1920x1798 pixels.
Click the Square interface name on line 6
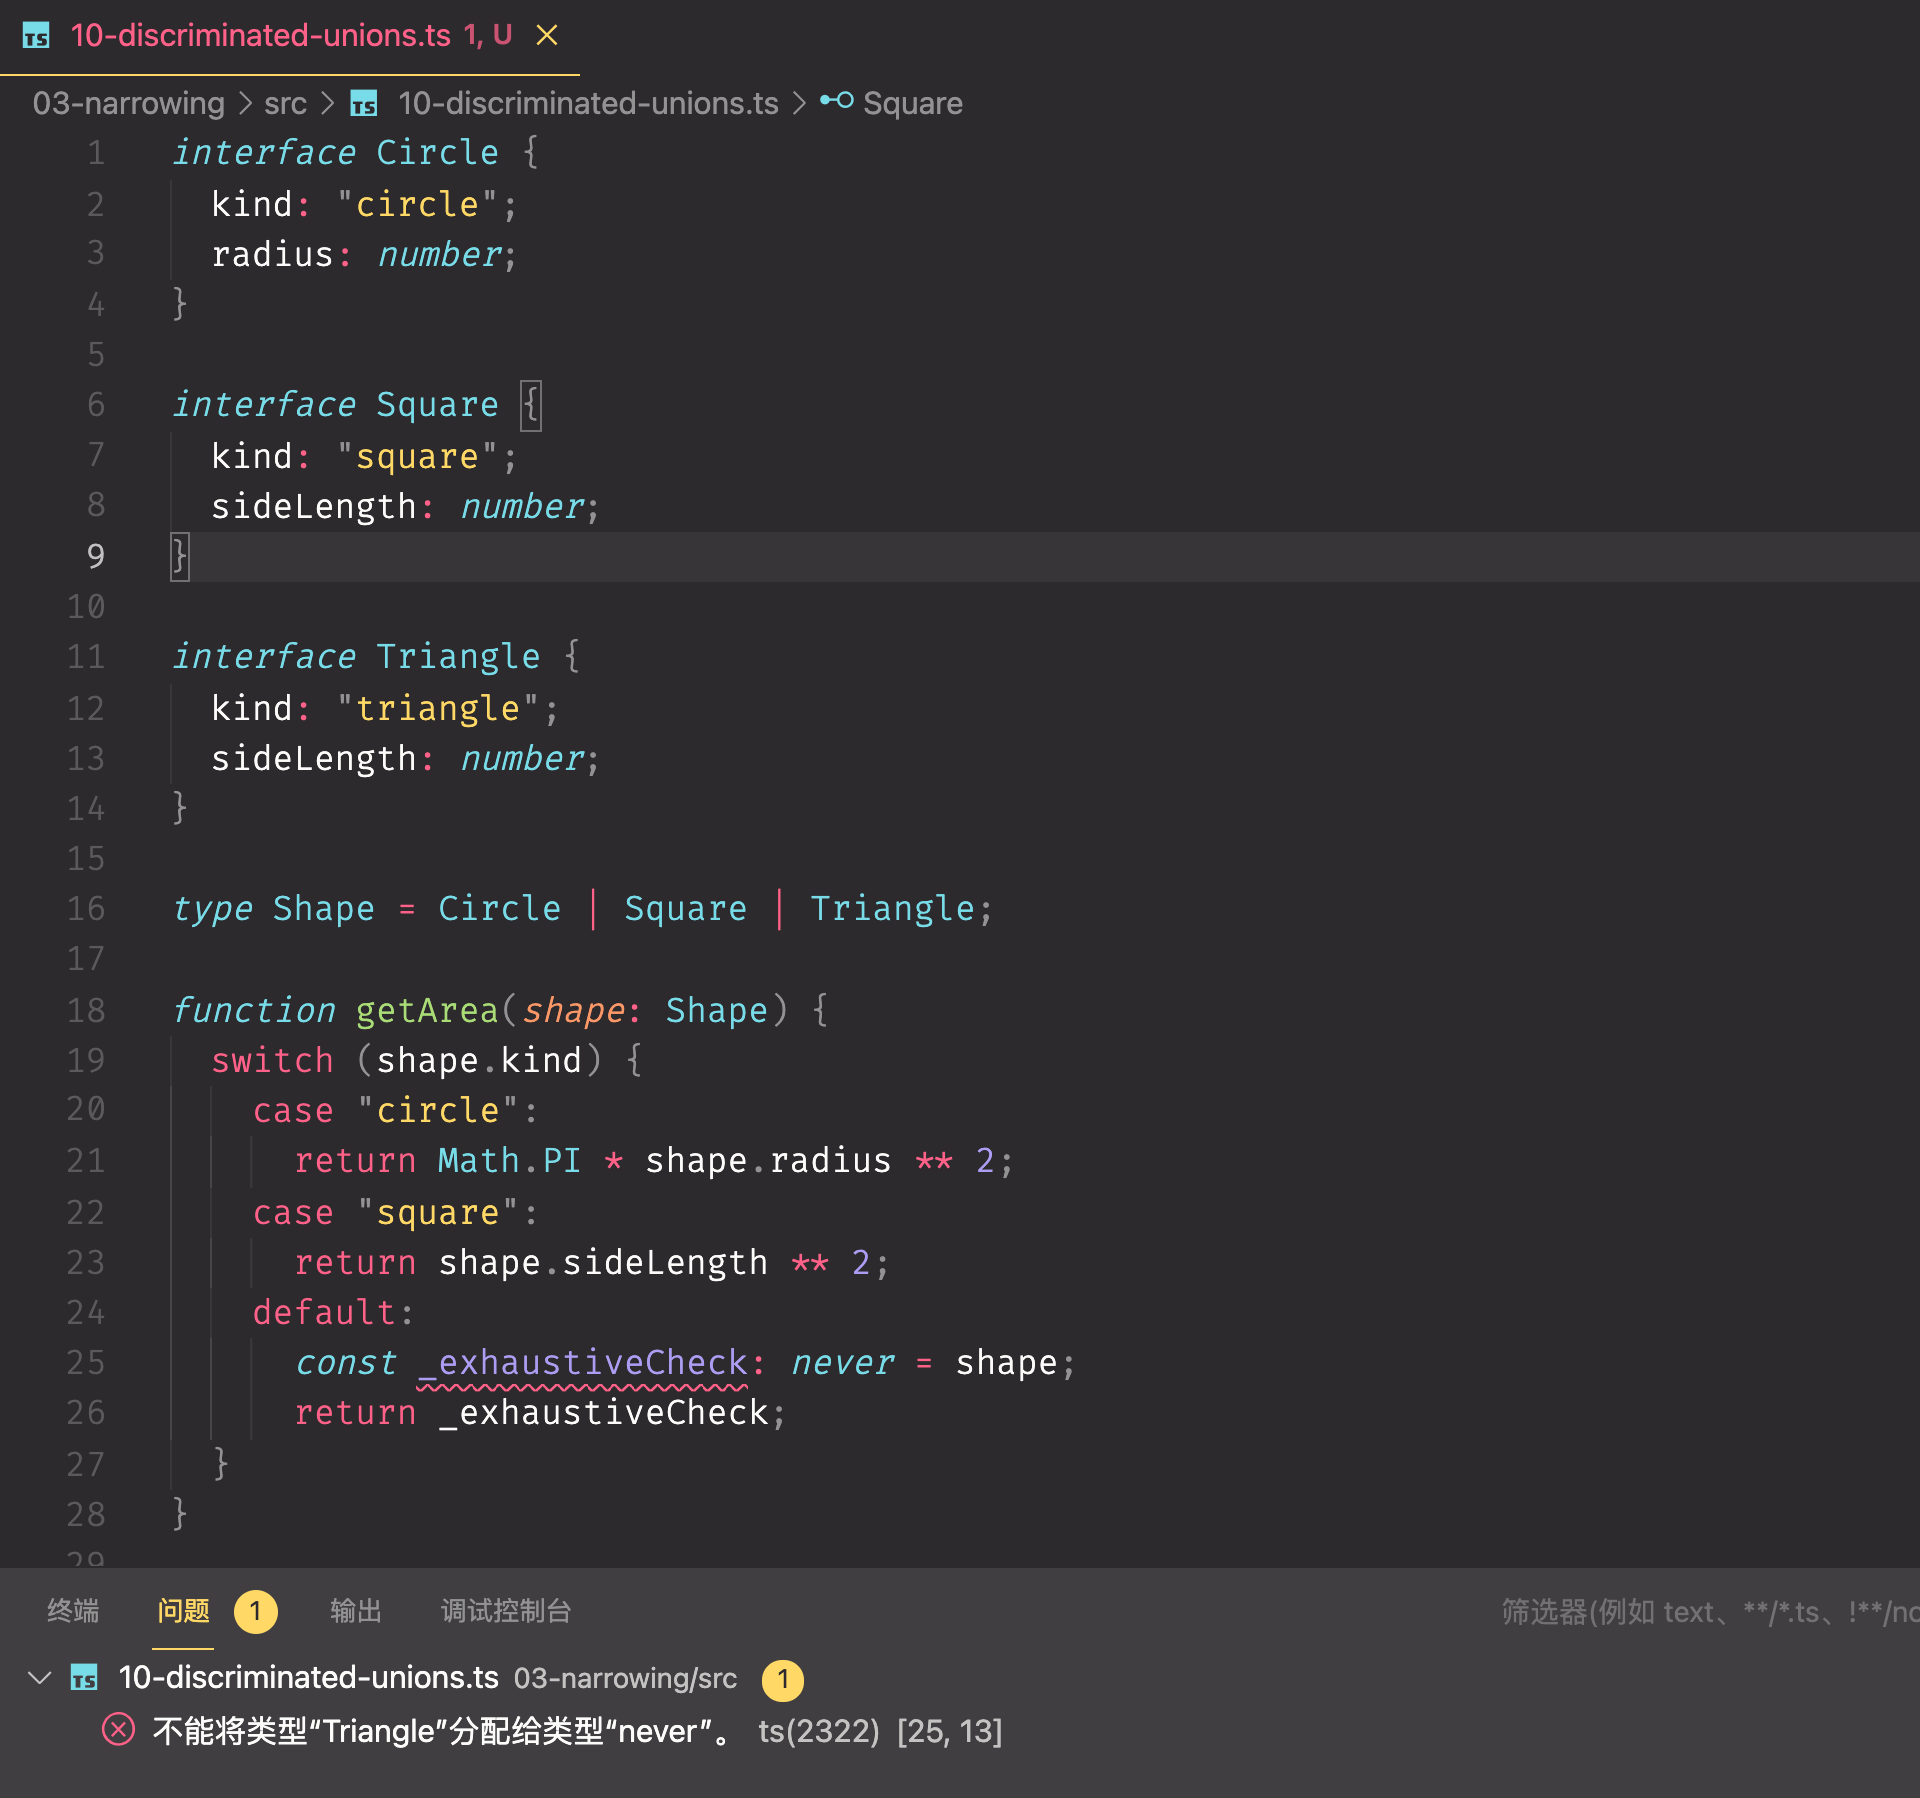tap(437, 405)
